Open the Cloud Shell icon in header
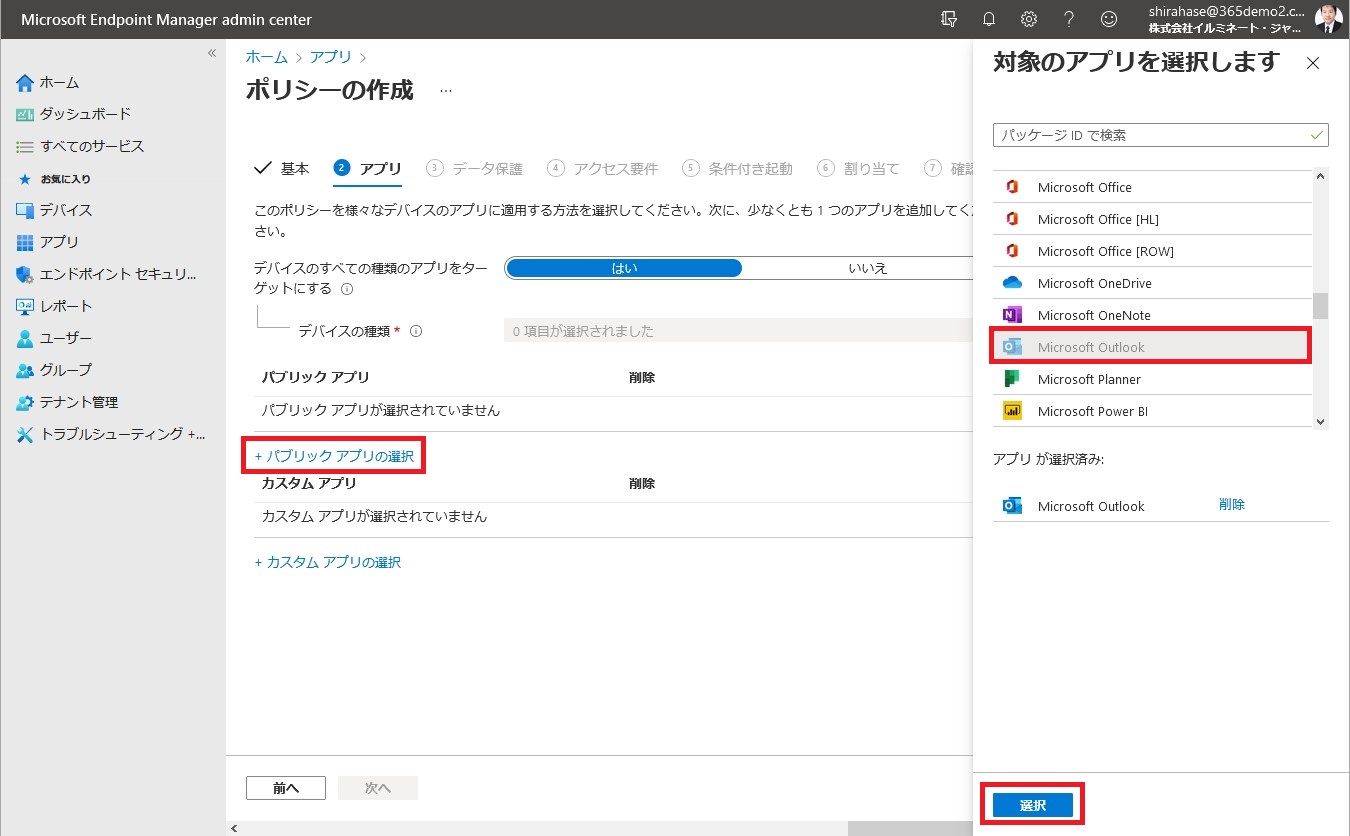 tap(949, 19)
